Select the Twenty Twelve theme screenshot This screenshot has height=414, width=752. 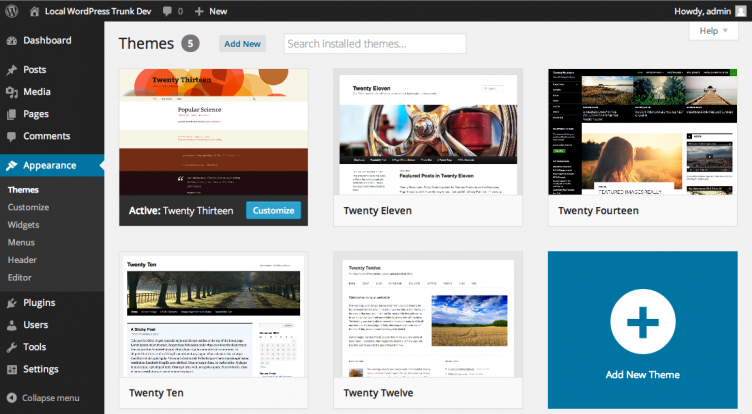coord(428,315)
